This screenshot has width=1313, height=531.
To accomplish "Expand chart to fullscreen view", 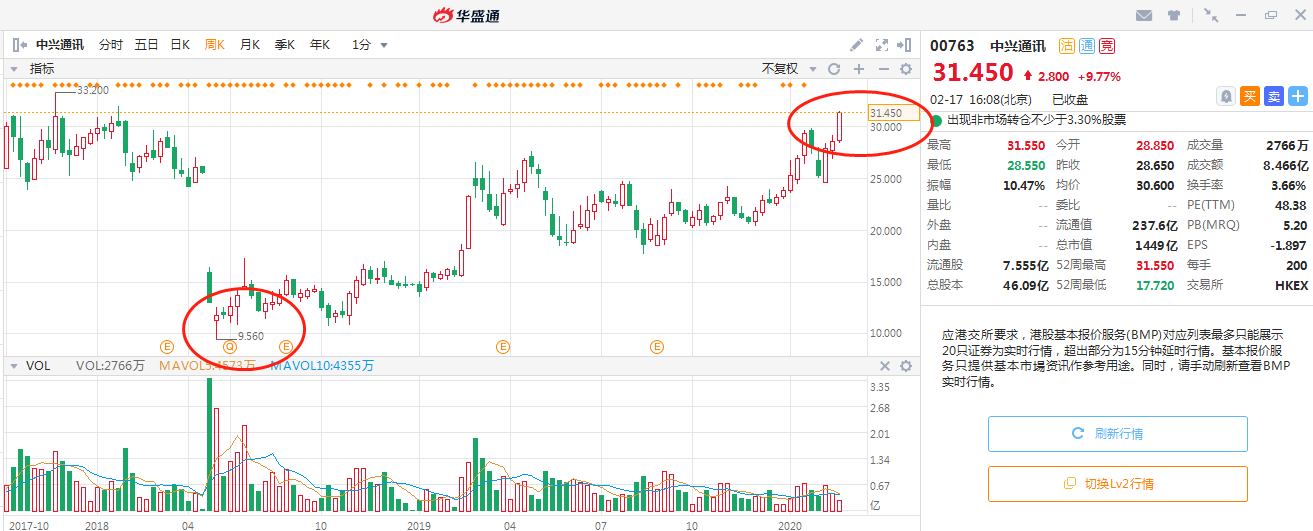I will click(882, 45).
